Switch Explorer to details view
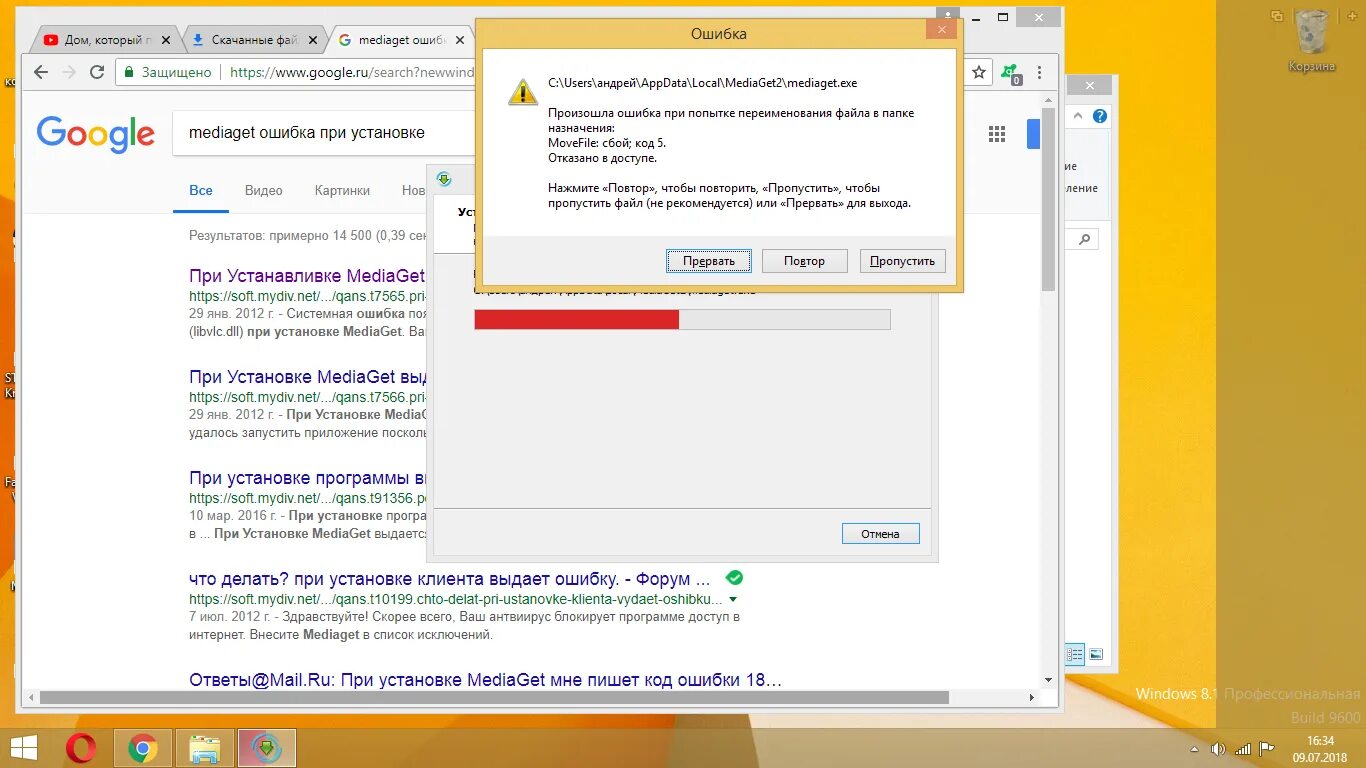This screenshot has width=1366, height=768. click(x=1075, y=655)
